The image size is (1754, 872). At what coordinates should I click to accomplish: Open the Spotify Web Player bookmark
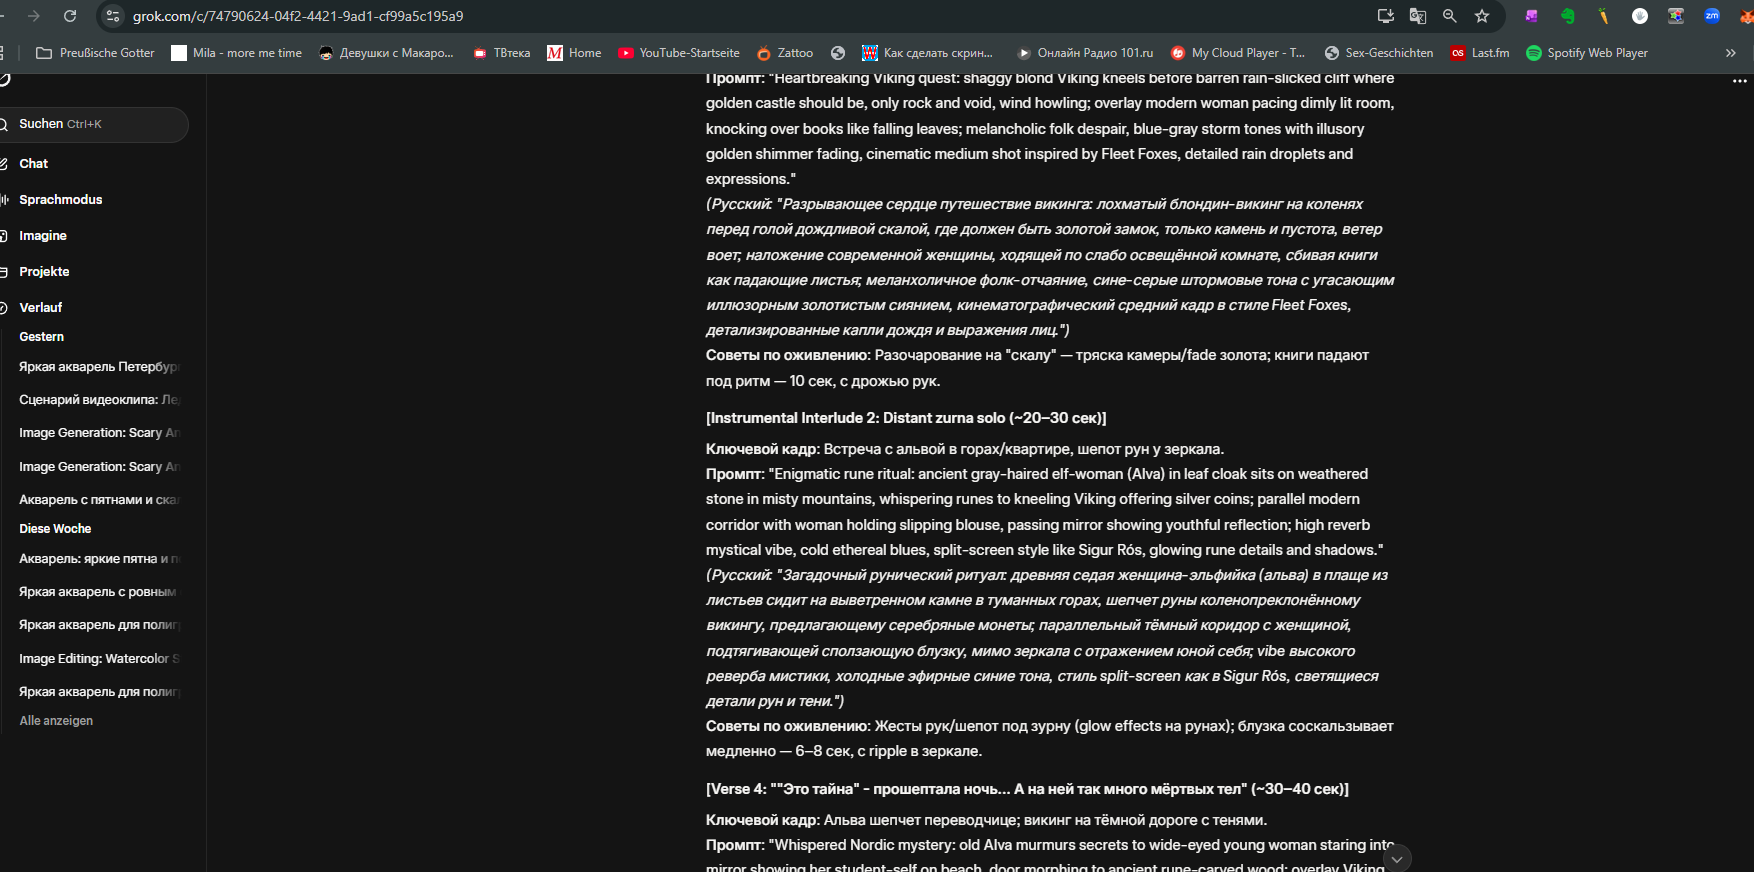1587,53
